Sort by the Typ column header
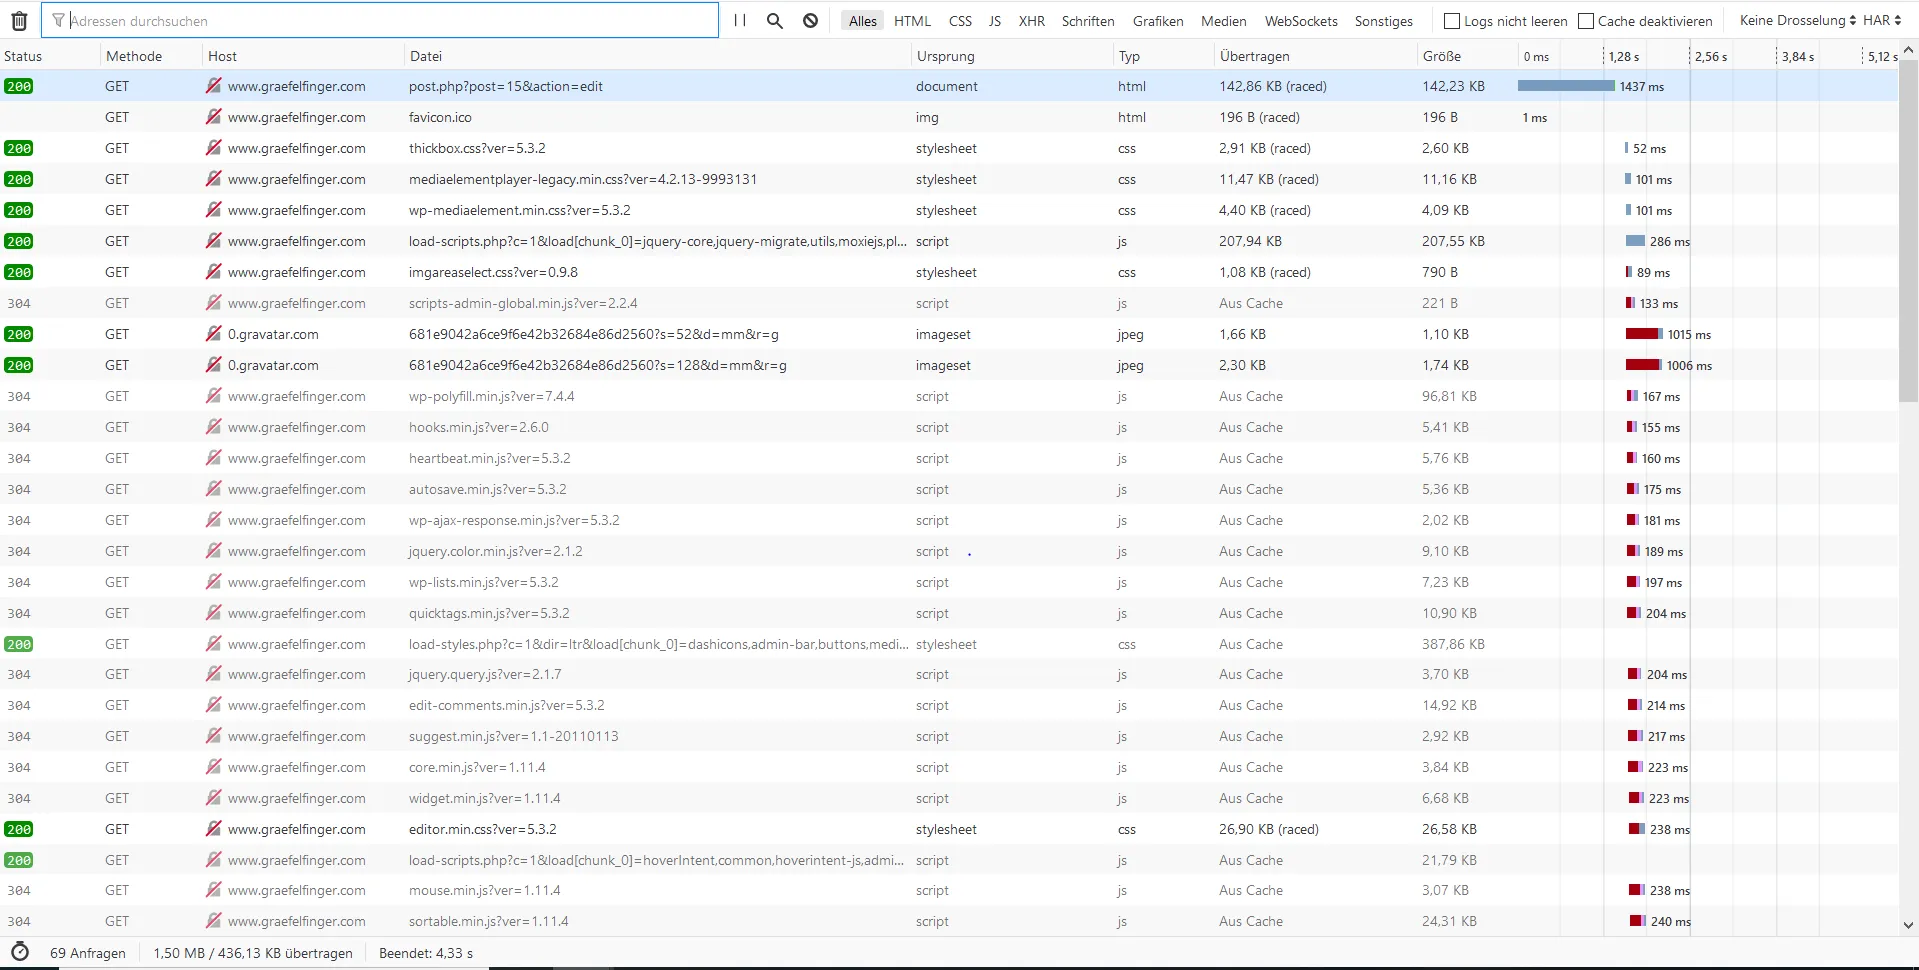 [x=1164, y=56]
